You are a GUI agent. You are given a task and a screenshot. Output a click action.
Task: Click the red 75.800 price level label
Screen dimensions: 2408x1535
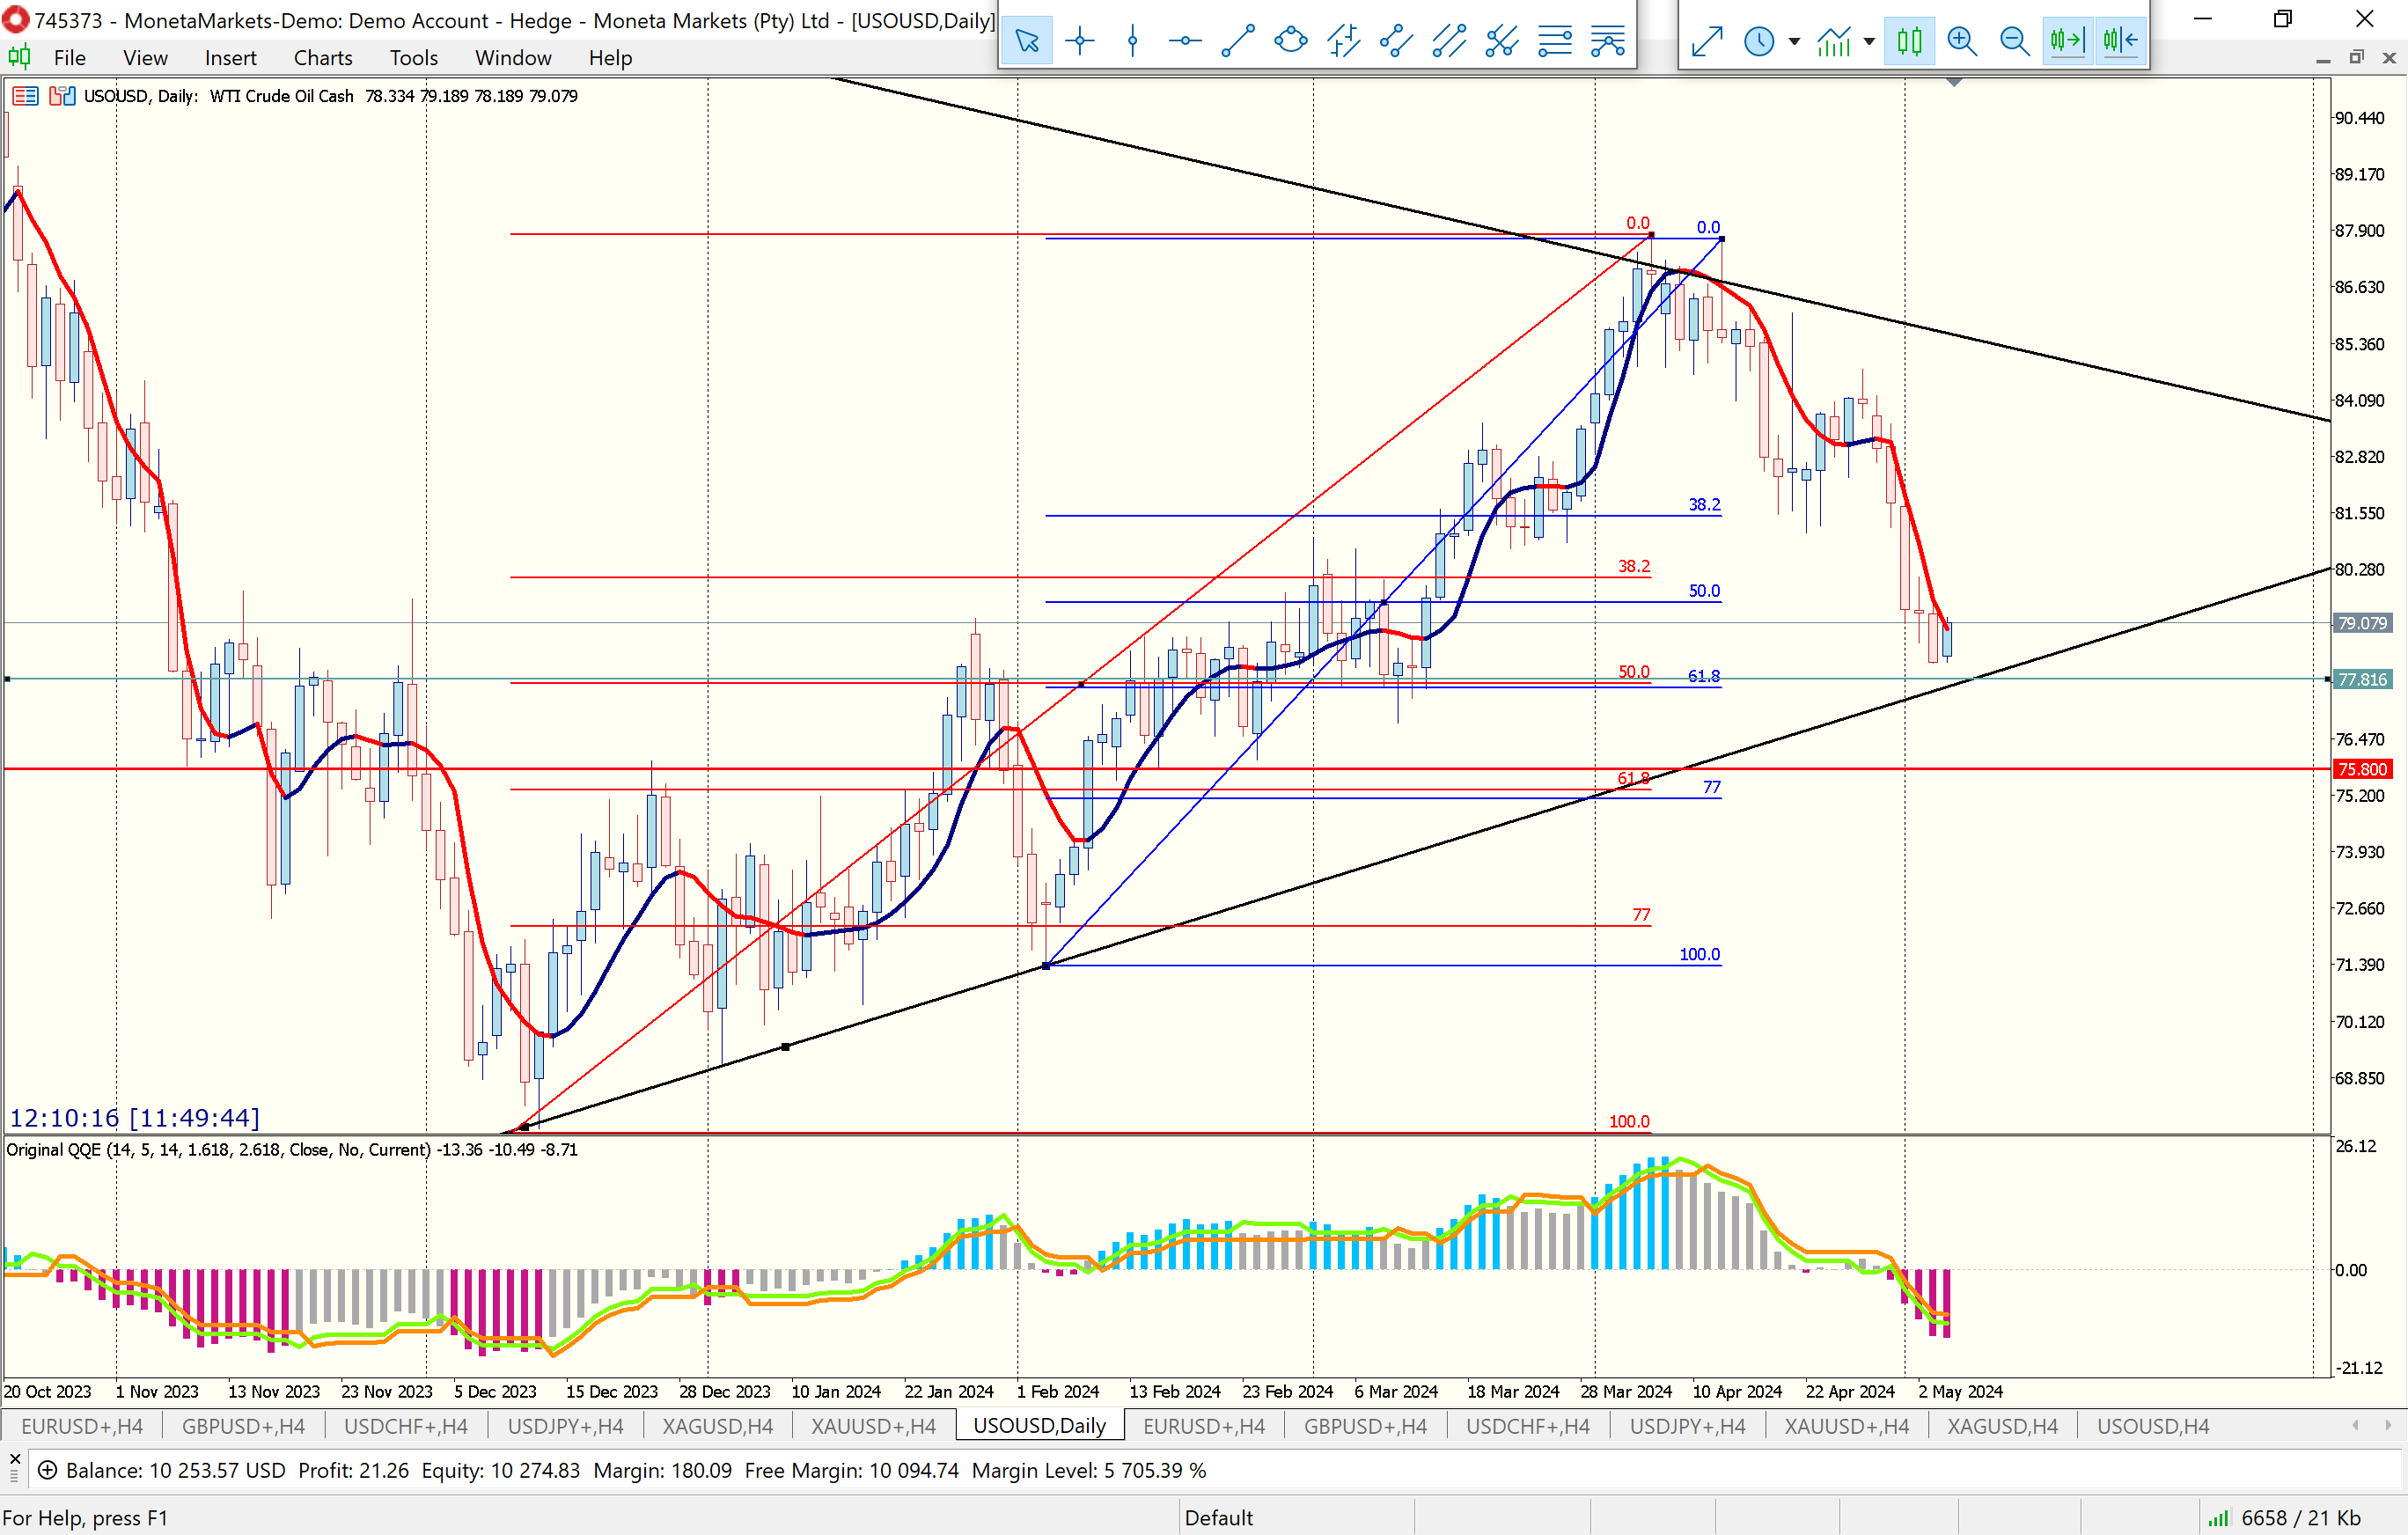click(2362, 769)
